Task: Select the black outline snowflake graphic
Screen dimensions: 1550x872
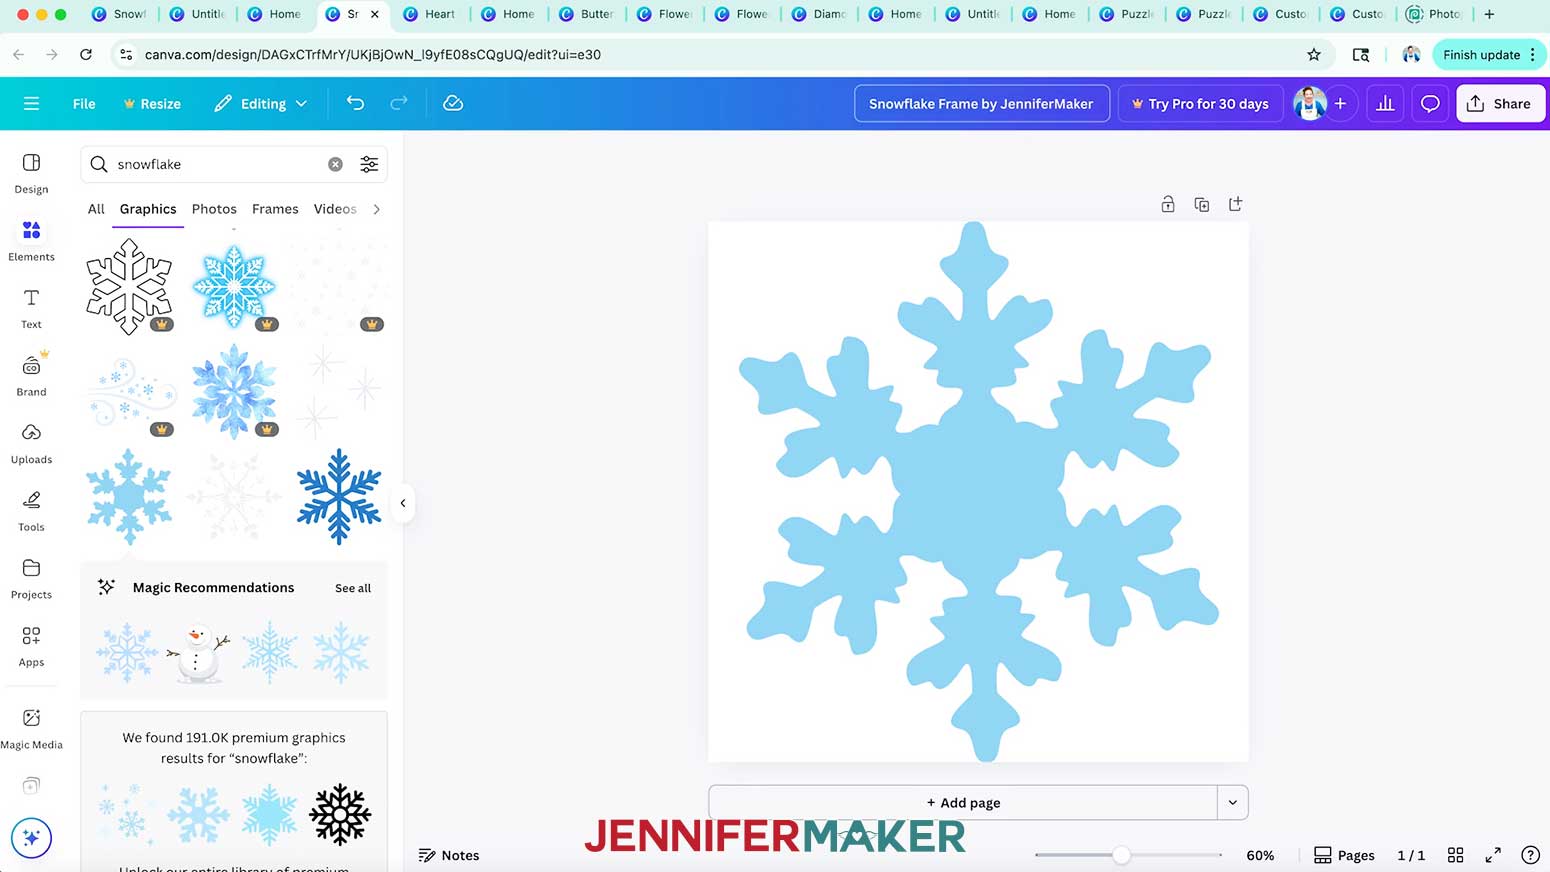Action: [x=129, y=286]
